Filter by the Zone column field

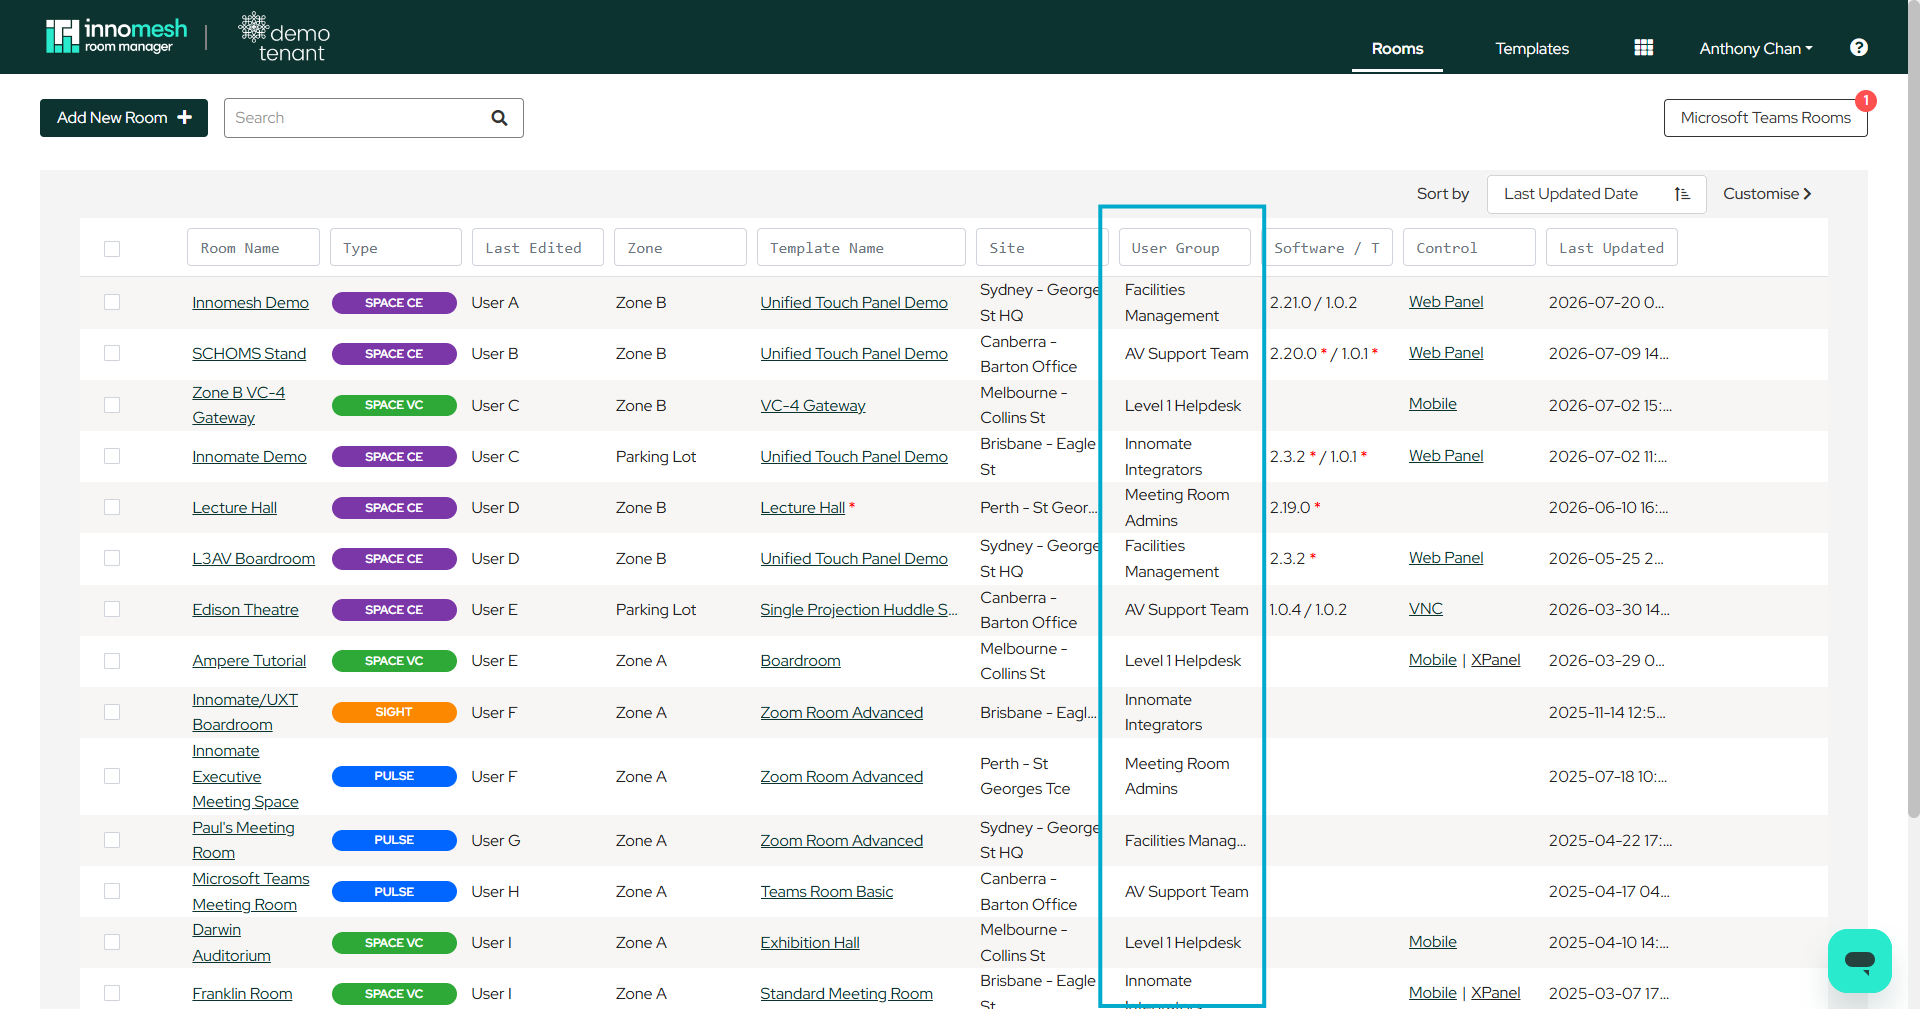pyautogui.click(x=680, y=247)
